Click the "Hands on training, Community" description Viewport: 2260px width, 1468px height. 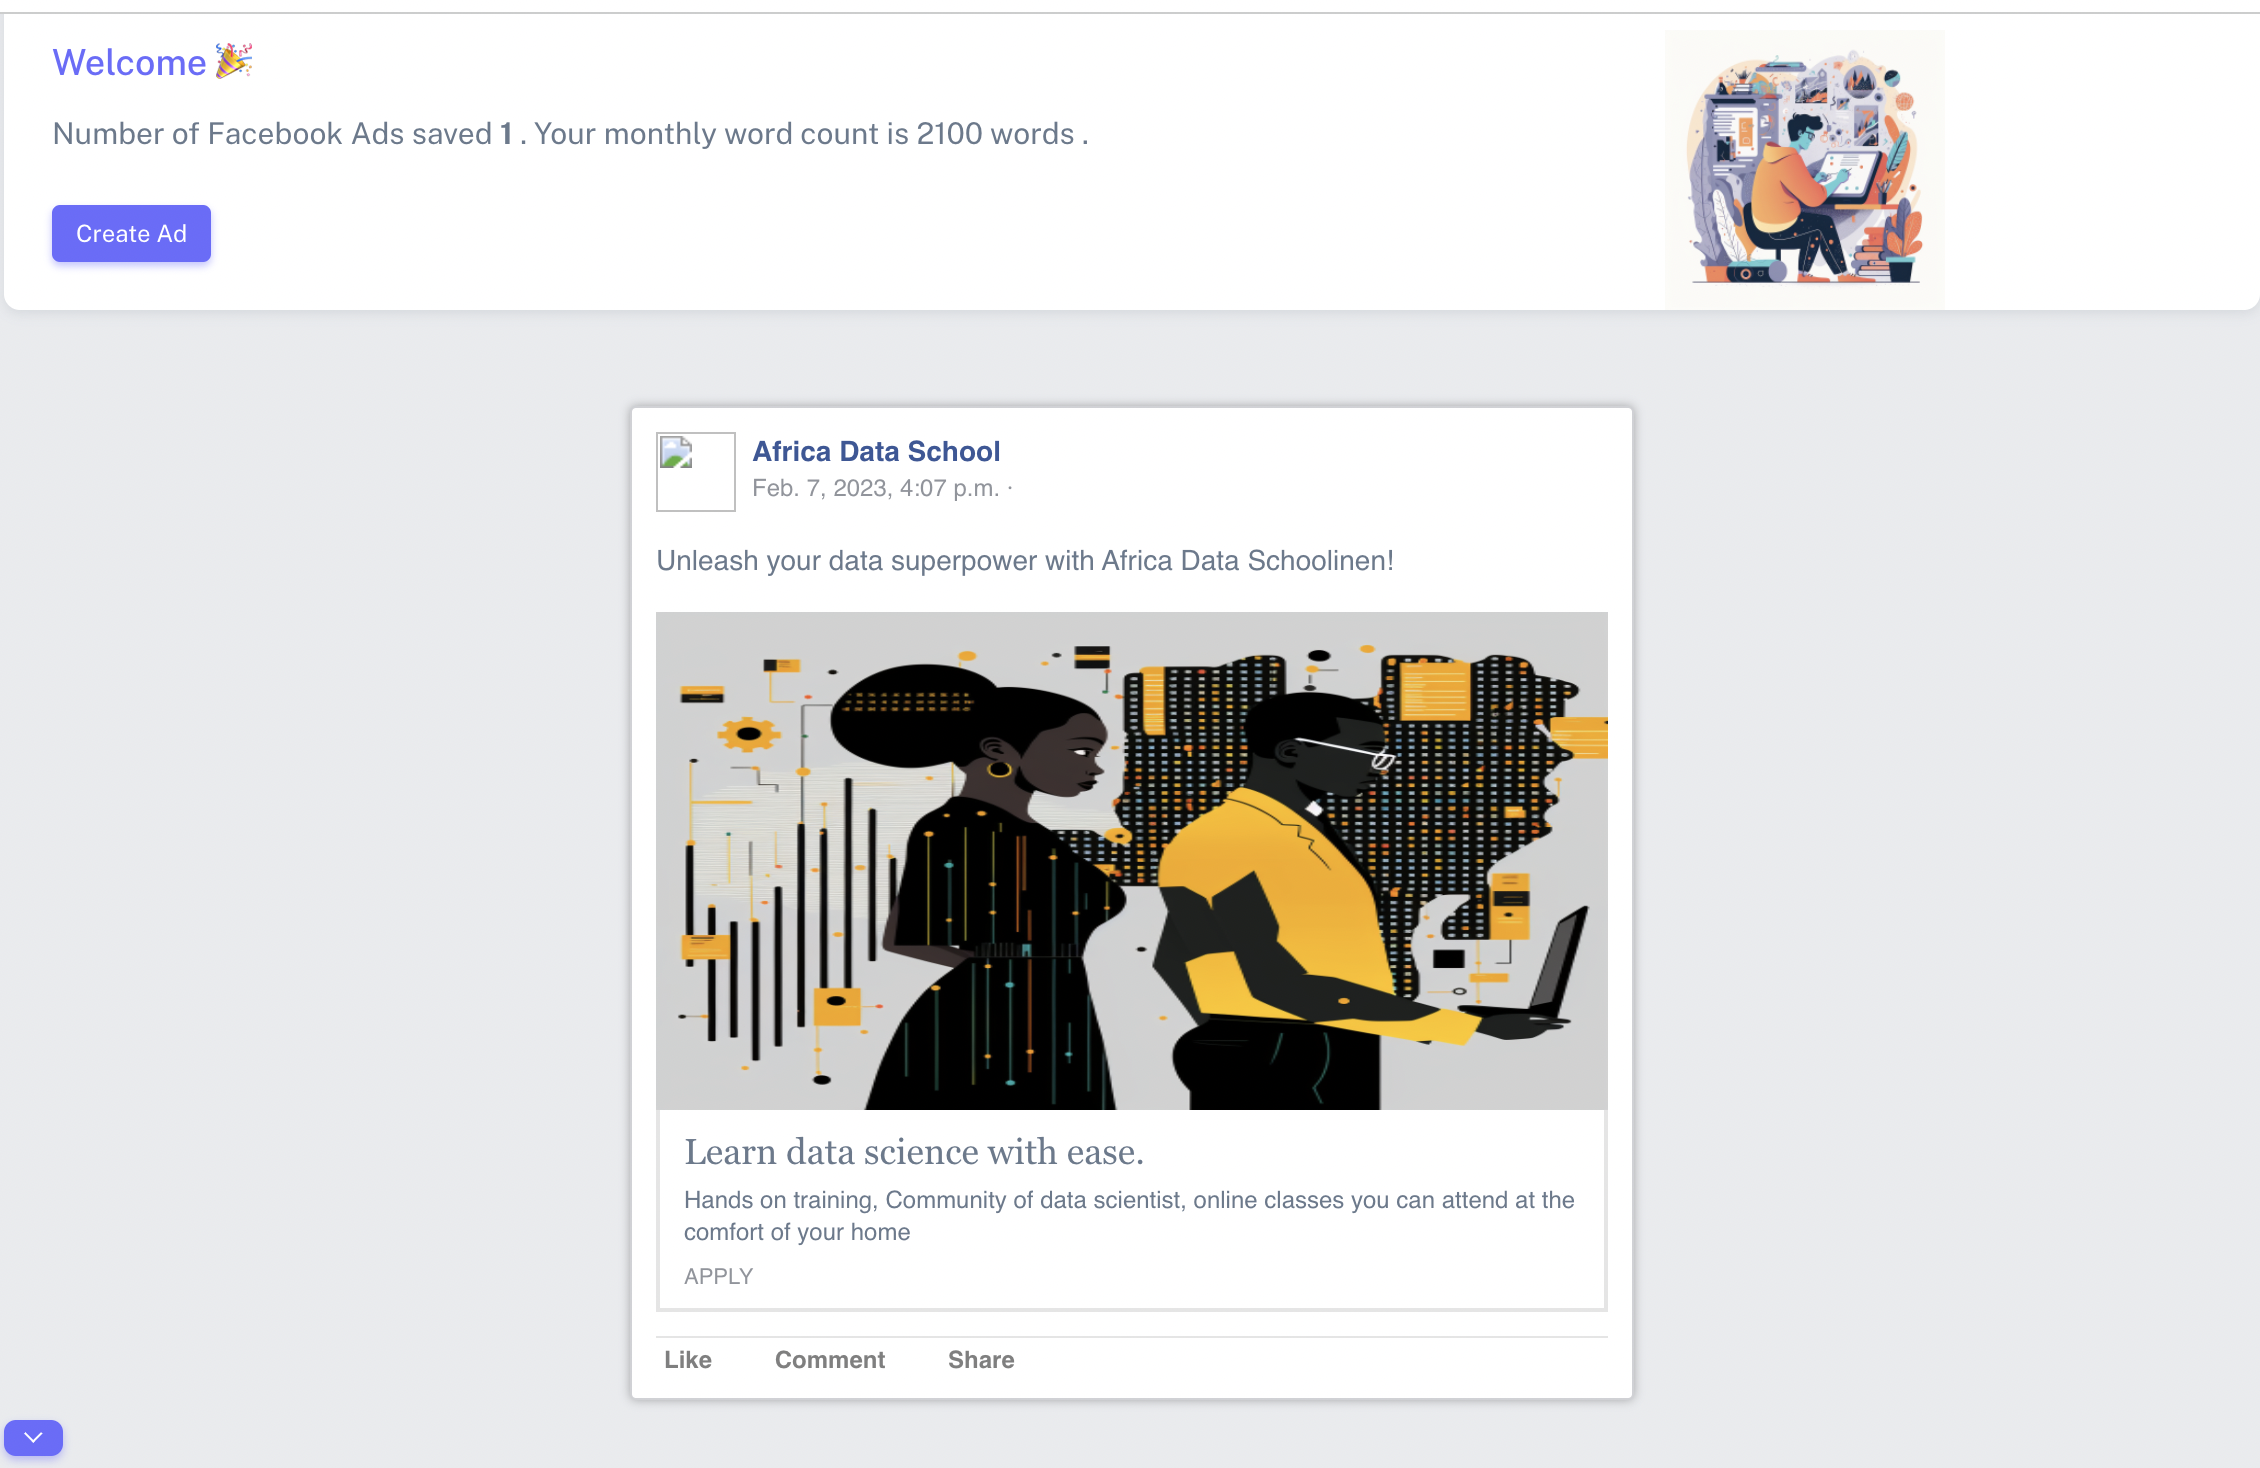(1130, 1216)
